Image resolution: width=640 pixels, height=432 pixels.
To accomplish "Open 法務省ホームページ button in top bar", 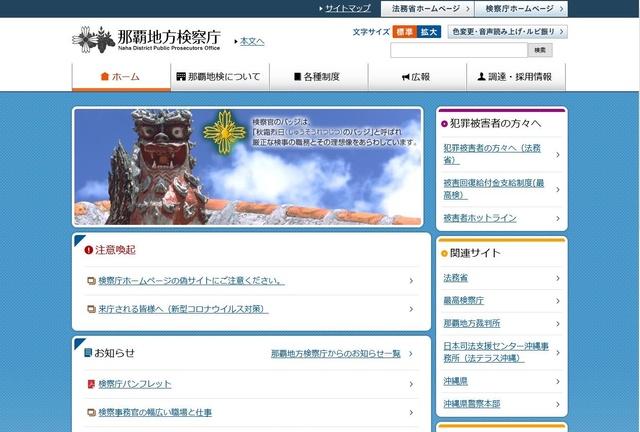I will tap(427, 9).
